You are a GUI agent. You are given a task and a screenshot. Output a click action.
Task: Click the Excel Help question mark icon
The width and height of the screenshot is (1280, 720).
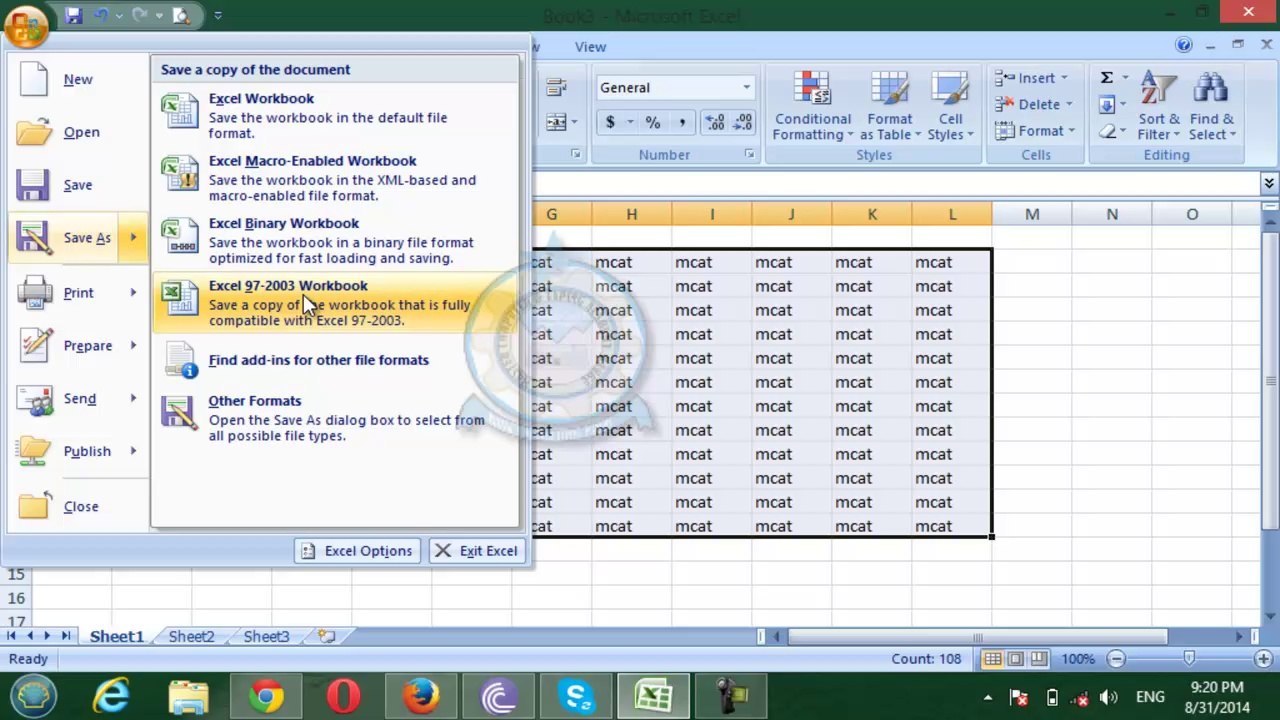[x=1184, y=45]
